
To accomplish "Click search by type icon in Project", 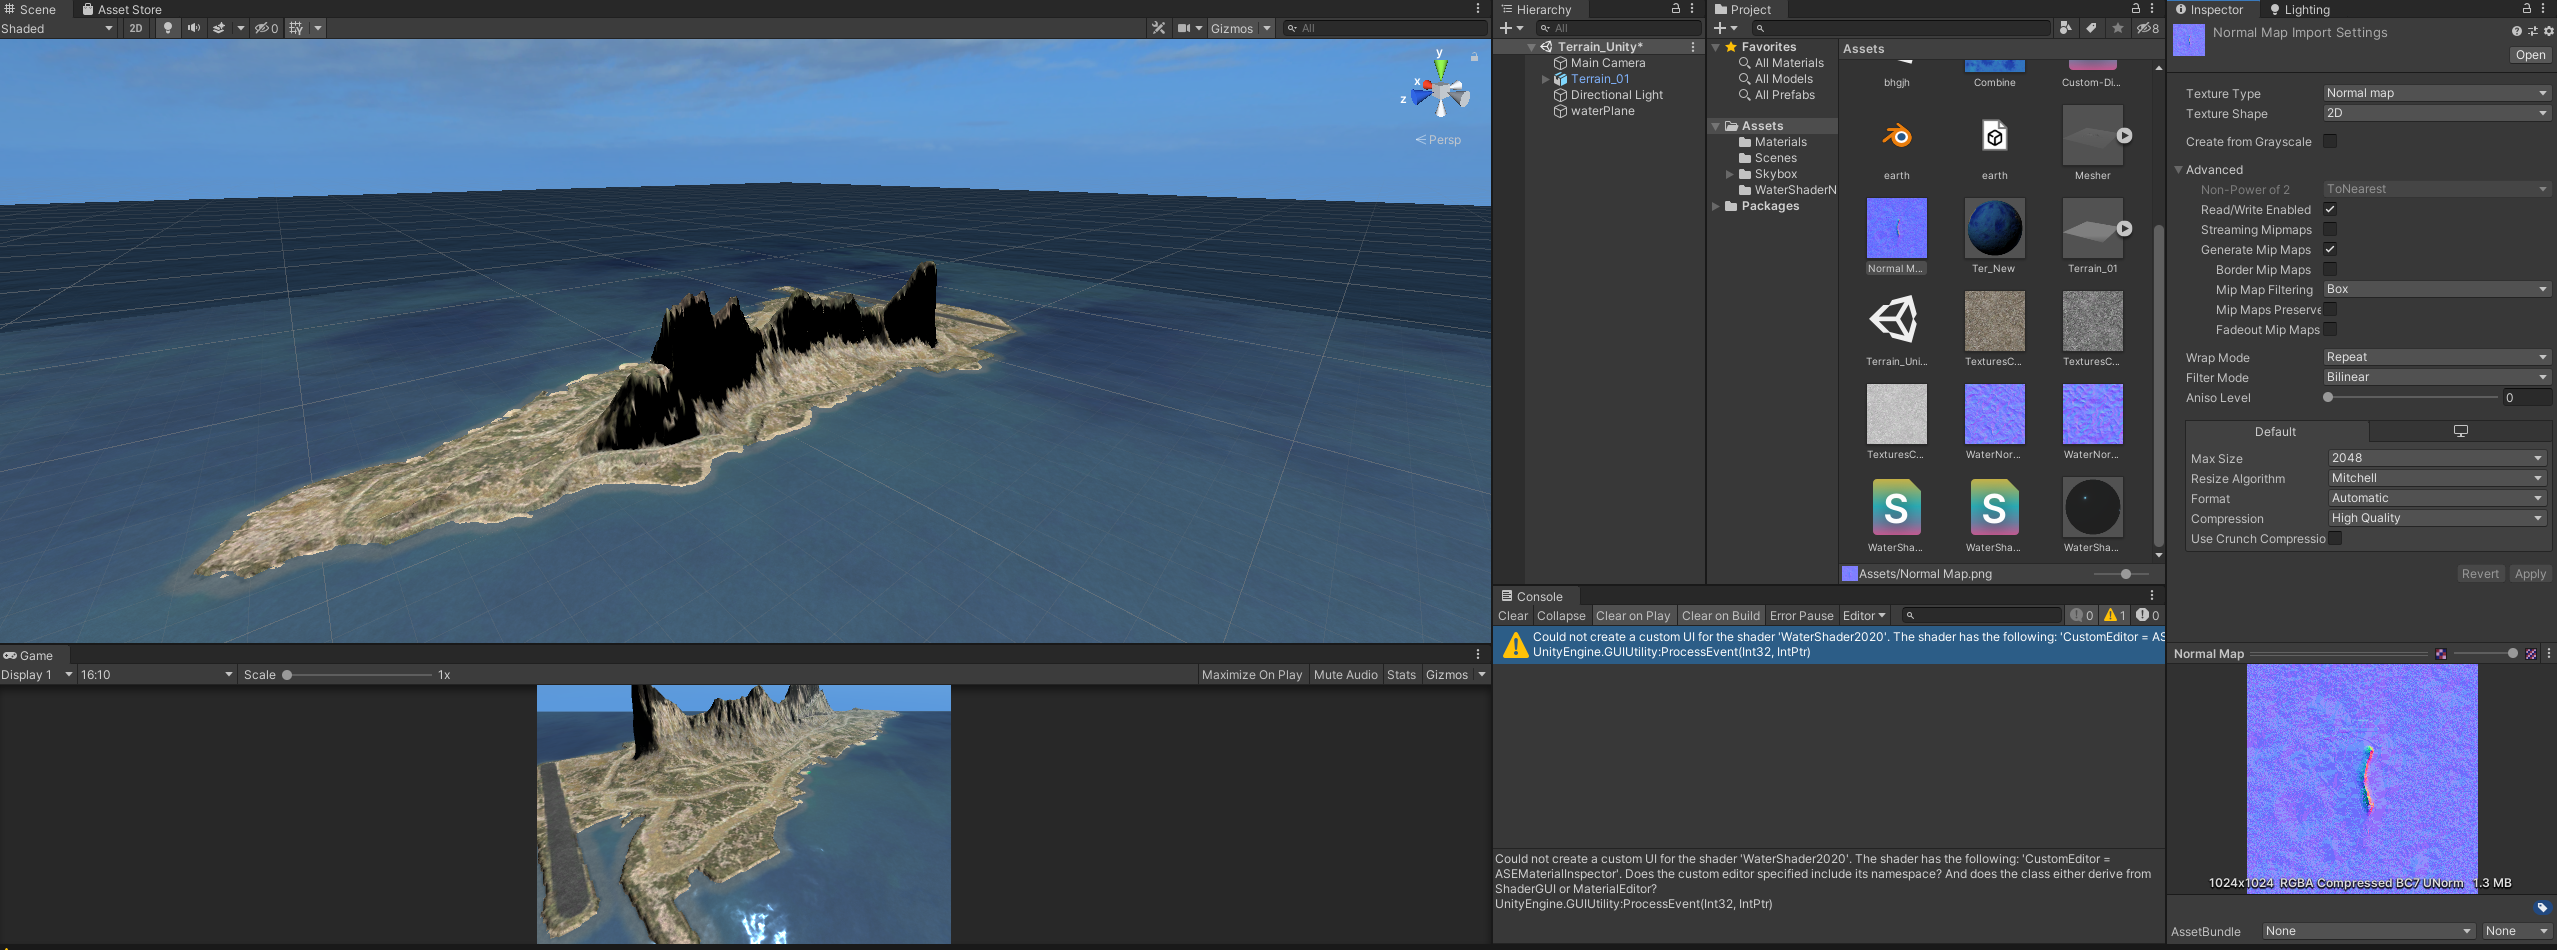I will point(2065,28).
